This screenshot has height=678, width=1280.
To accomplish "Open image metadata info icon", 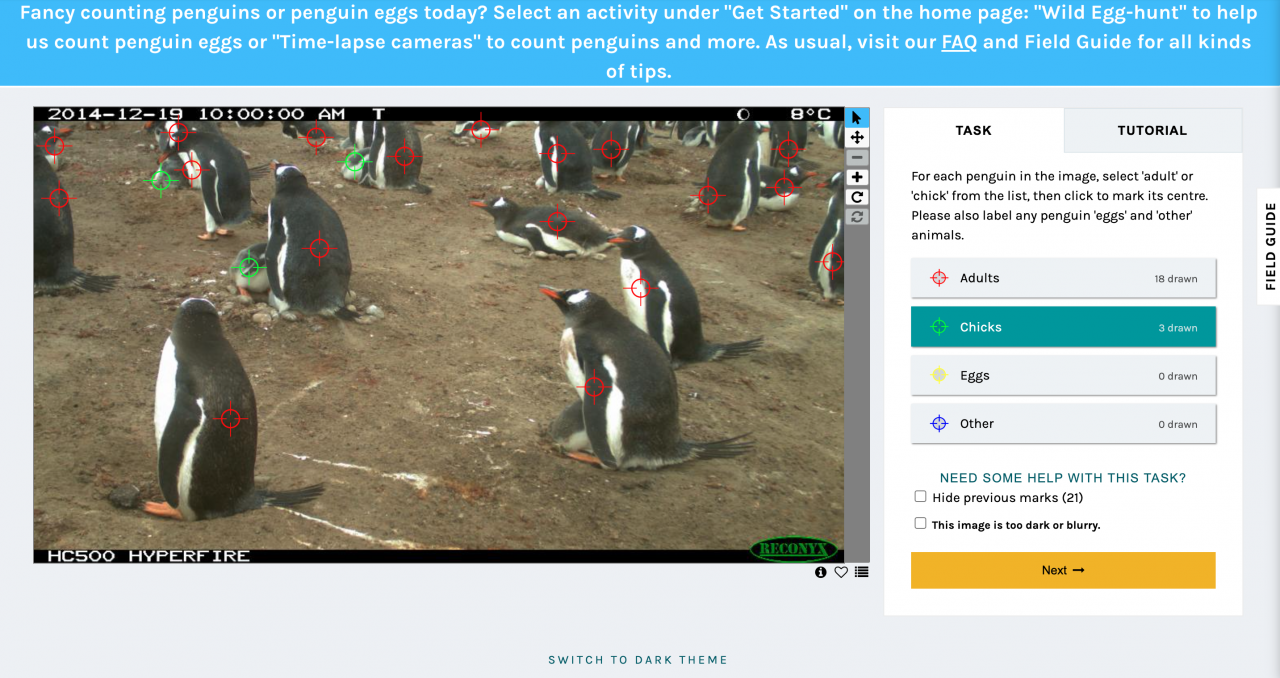I will point(821,572).
